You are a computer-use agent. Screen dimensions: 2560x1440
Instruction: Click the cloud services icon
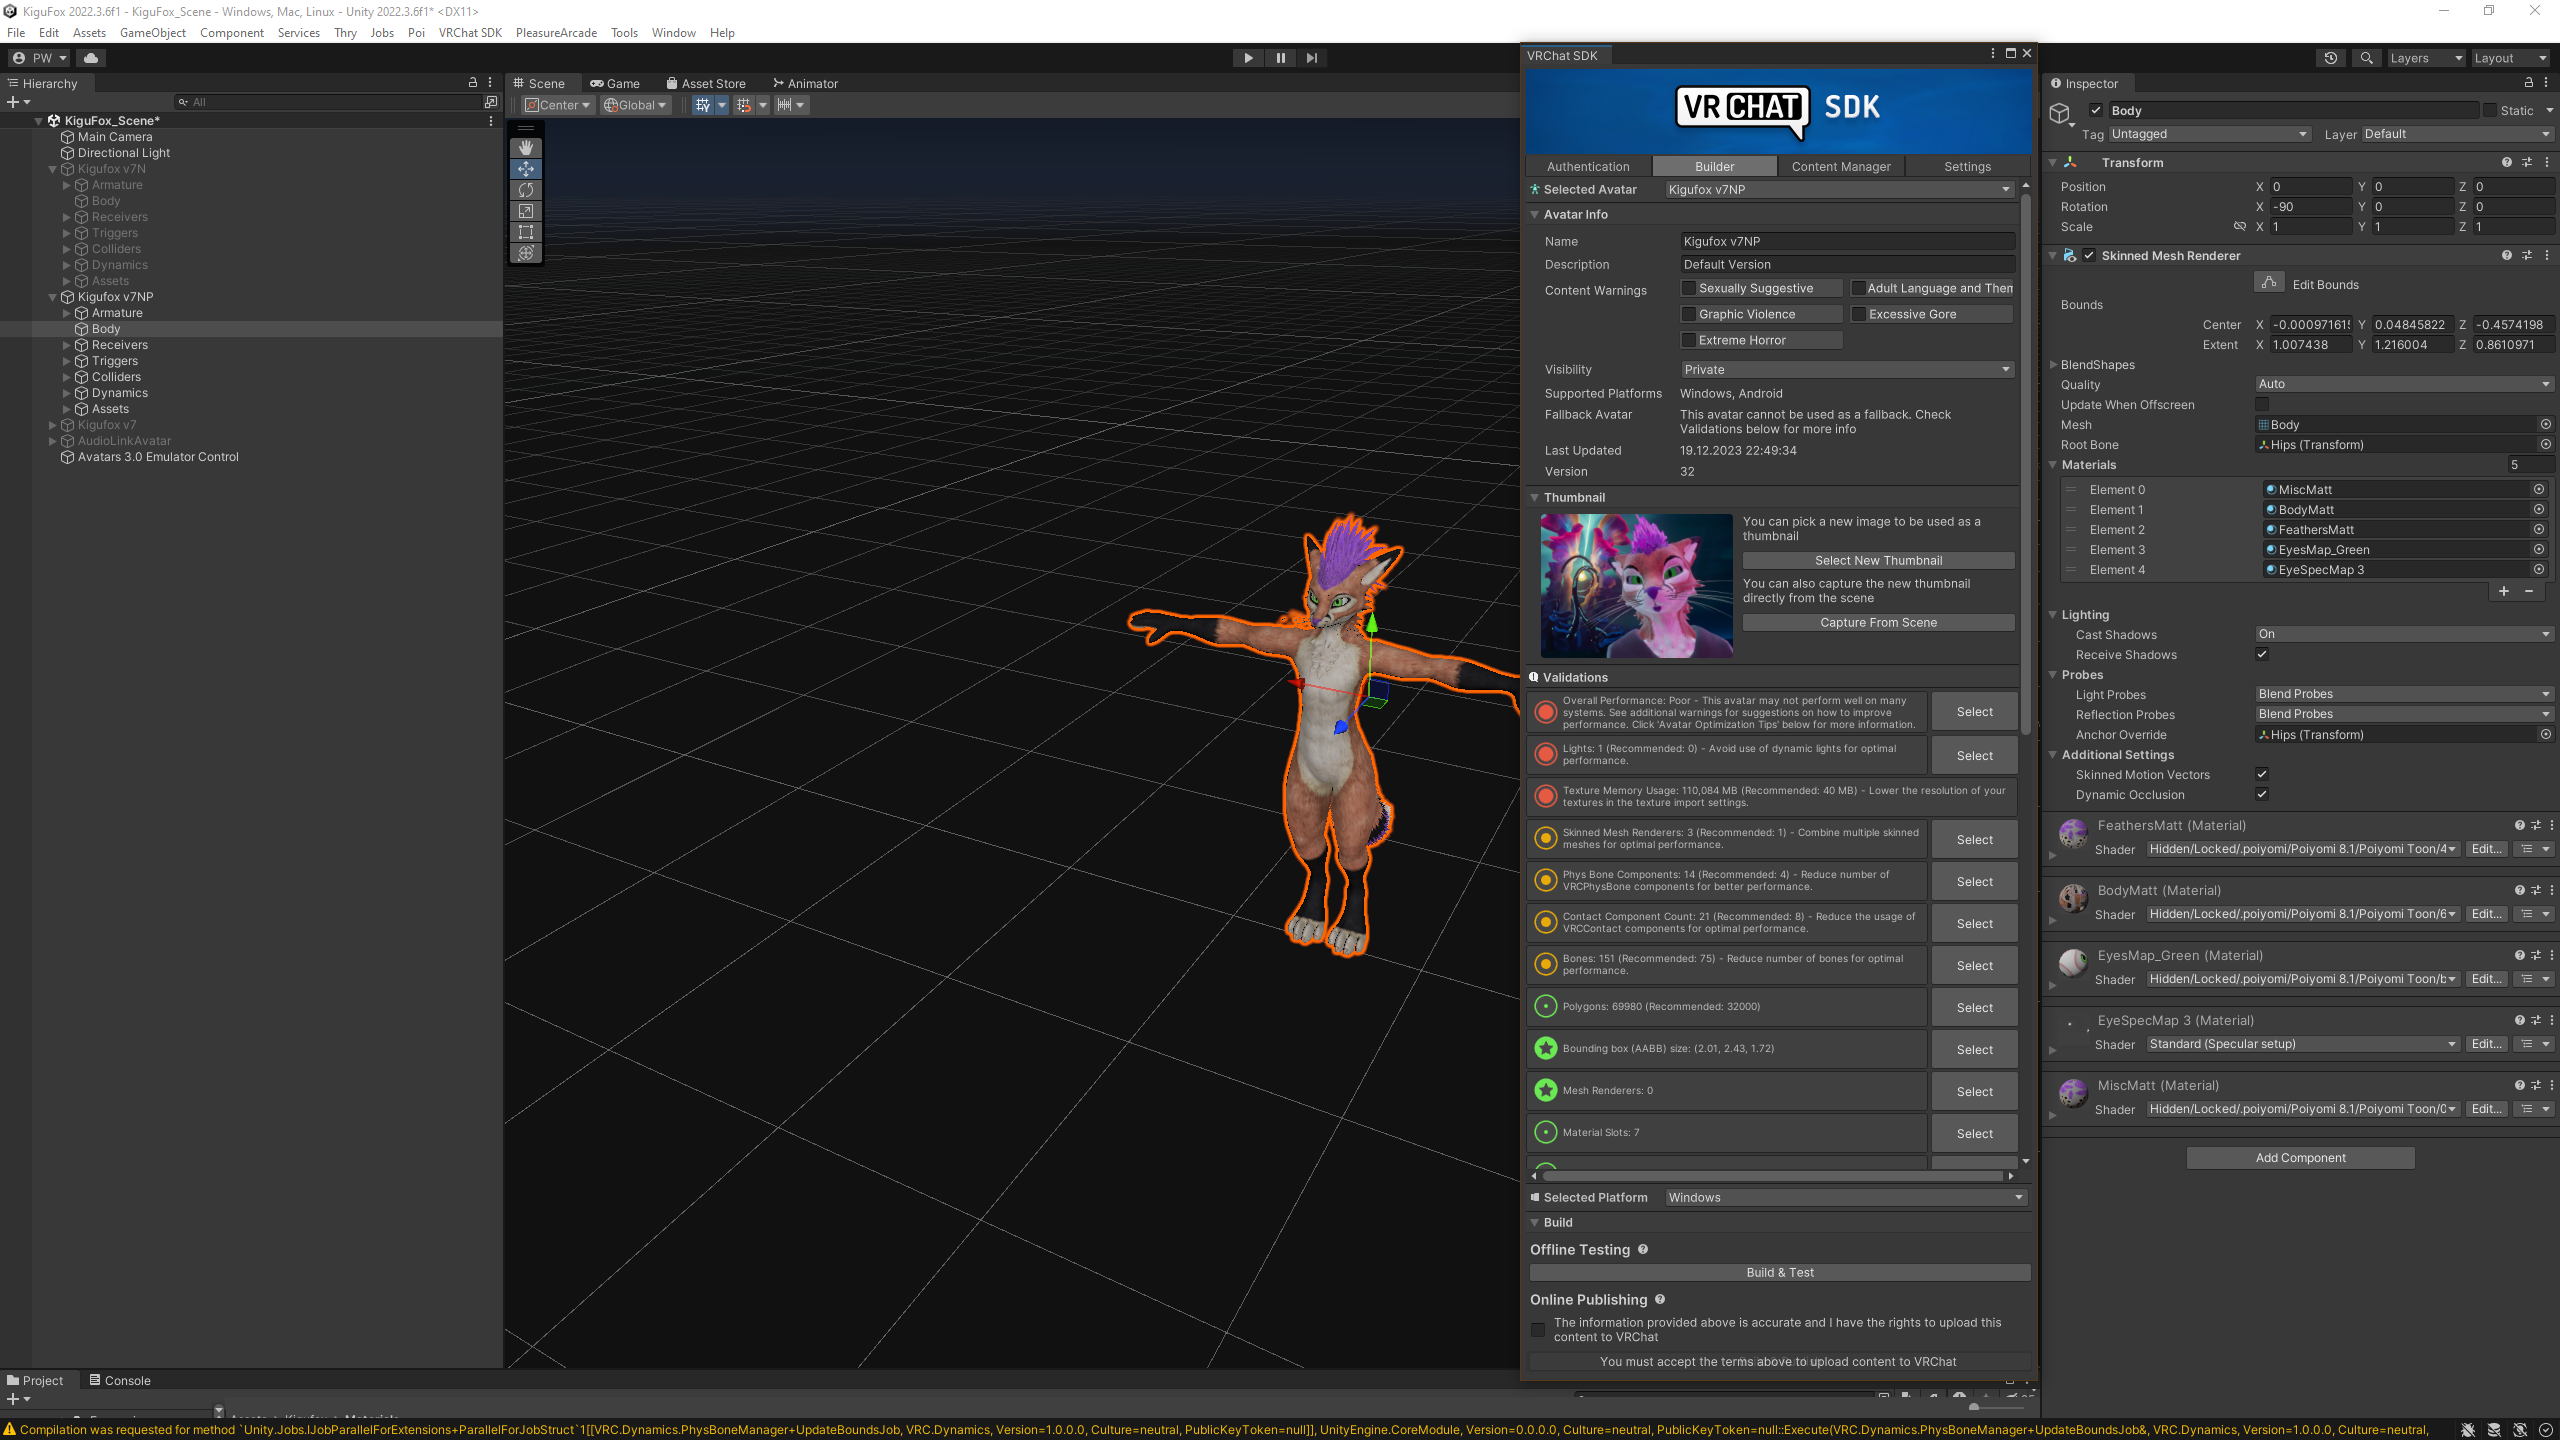[x=91, y=58]
